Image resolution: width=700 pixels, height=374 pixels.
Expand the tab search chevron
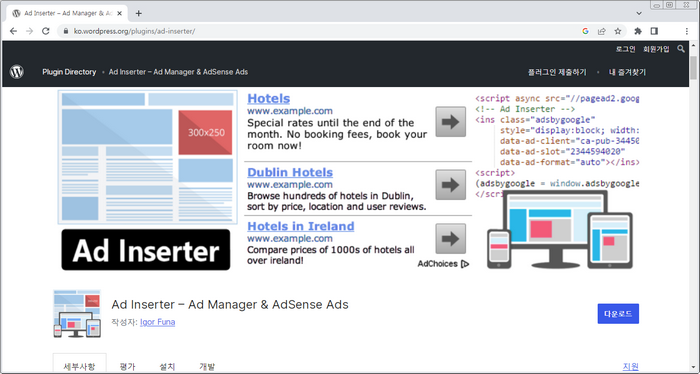point(639,13)
